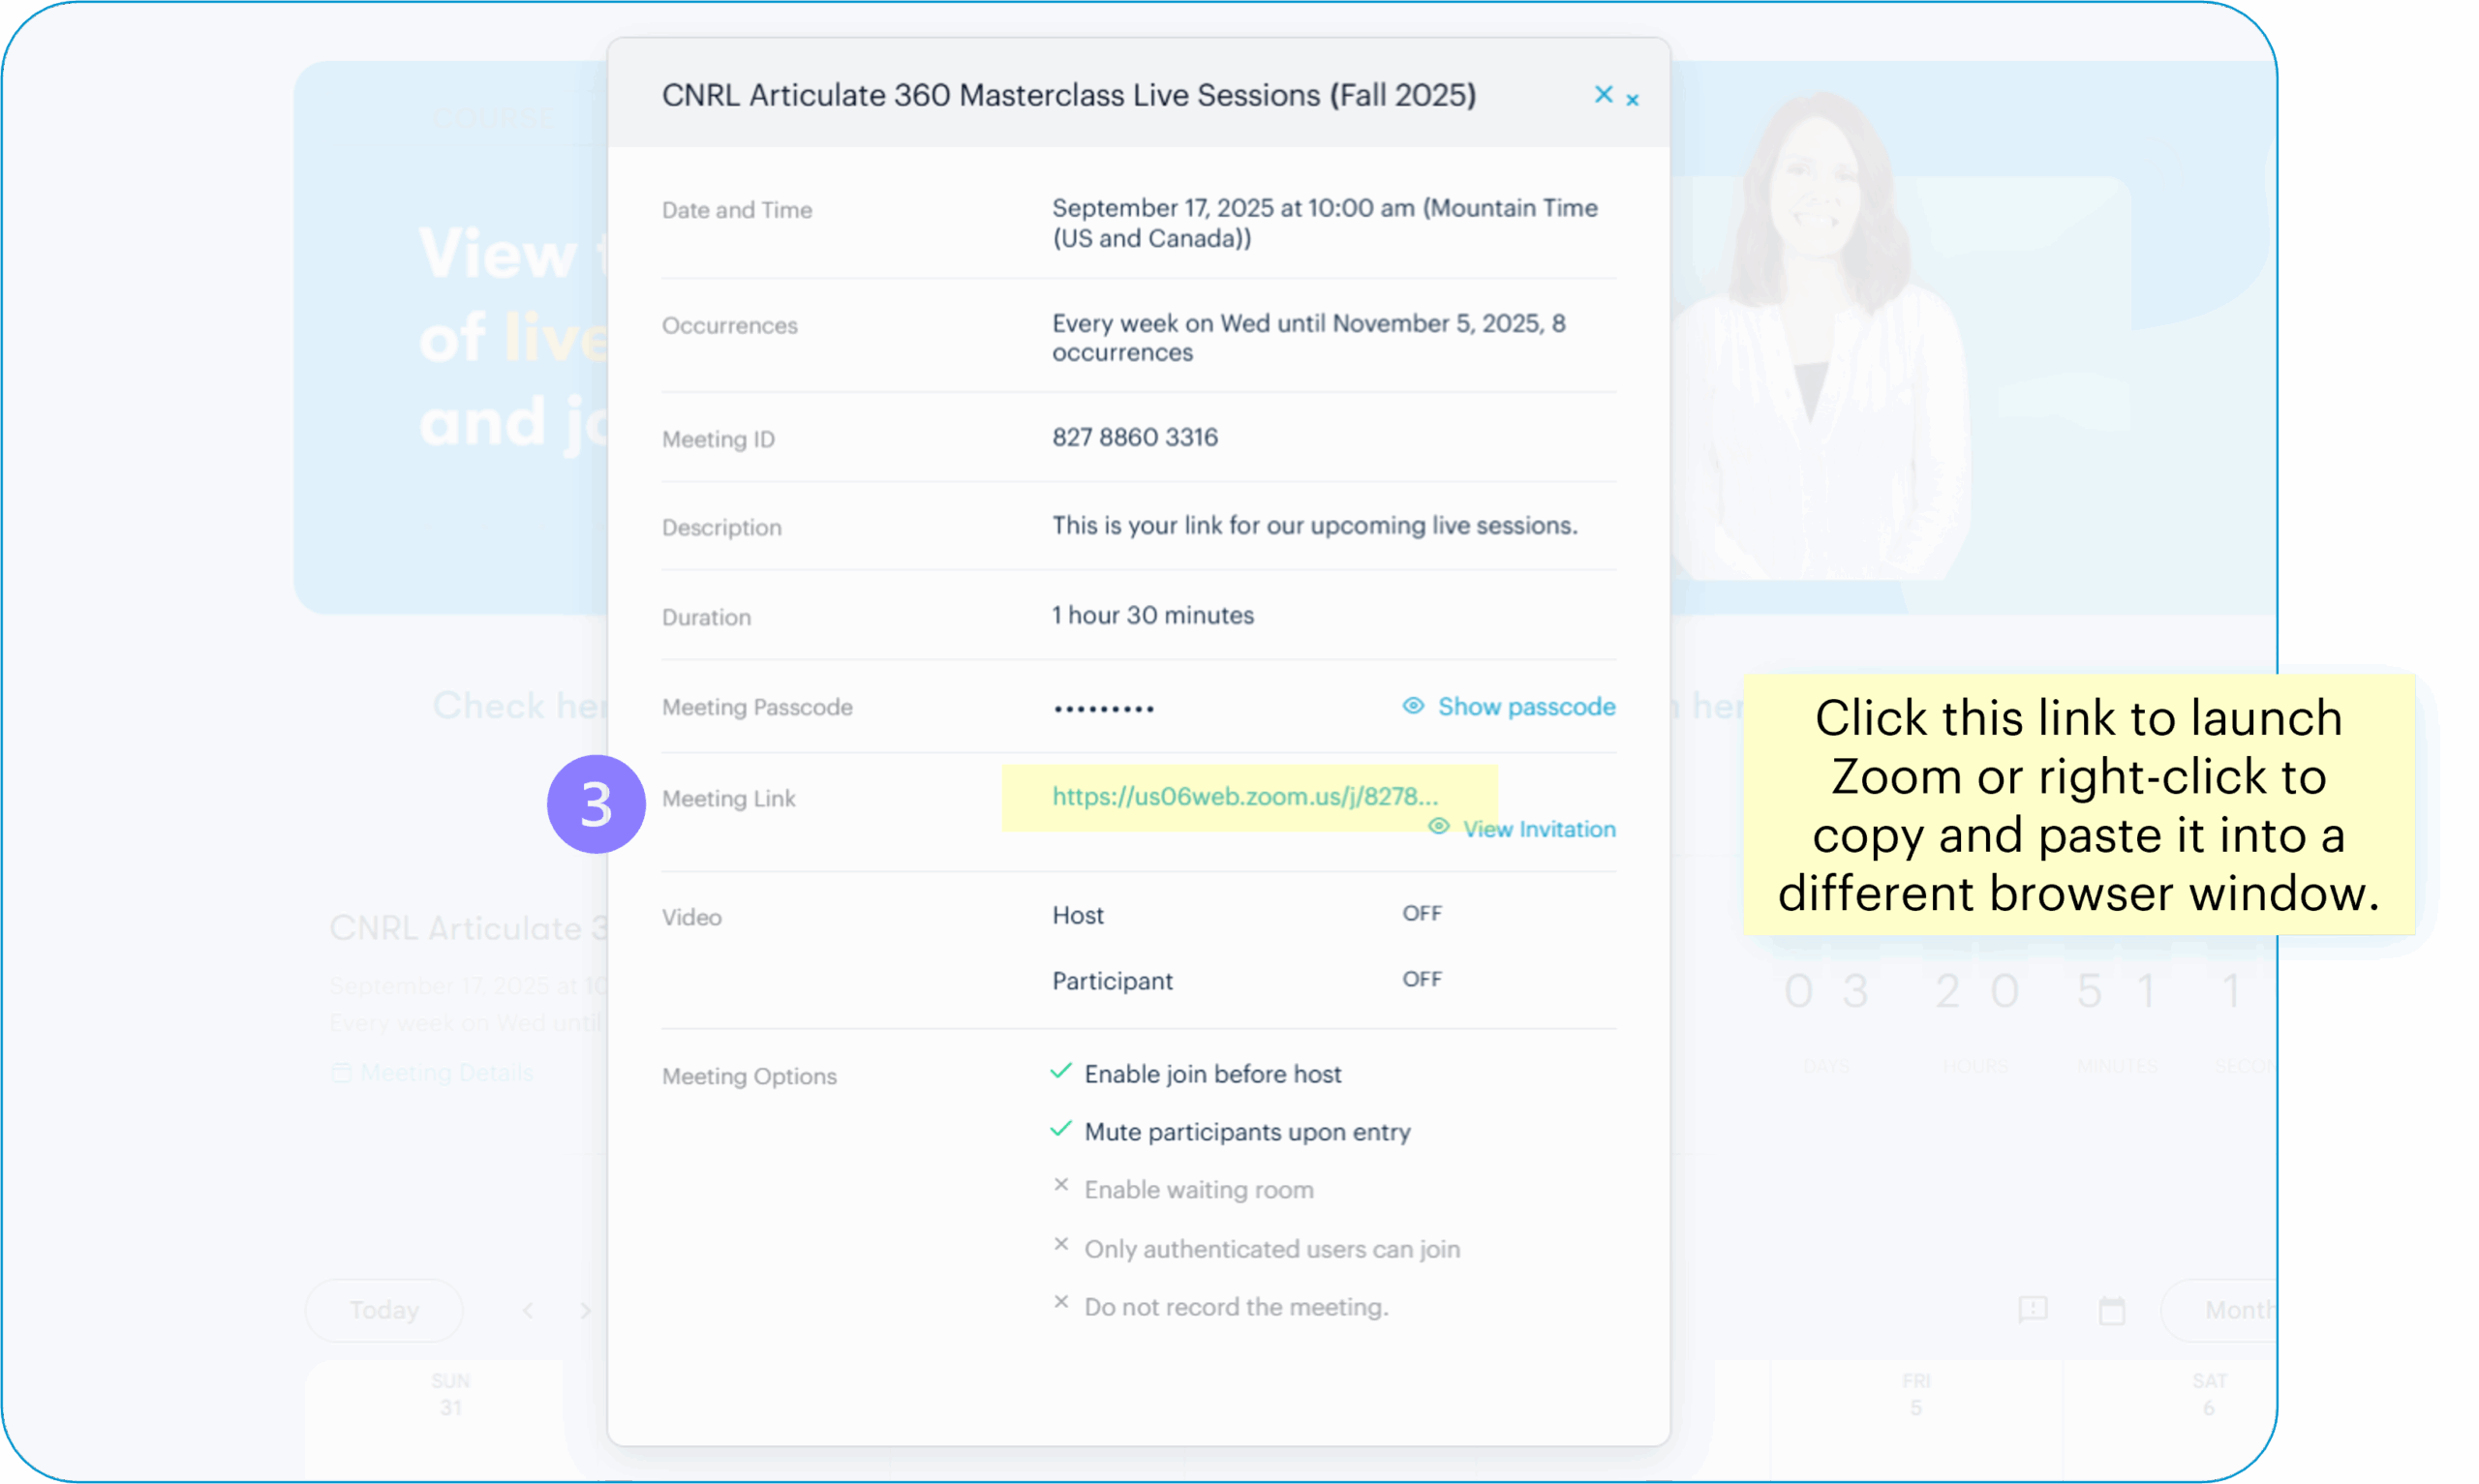Go to the next period with the right chevron

(x=585, y=1310)
